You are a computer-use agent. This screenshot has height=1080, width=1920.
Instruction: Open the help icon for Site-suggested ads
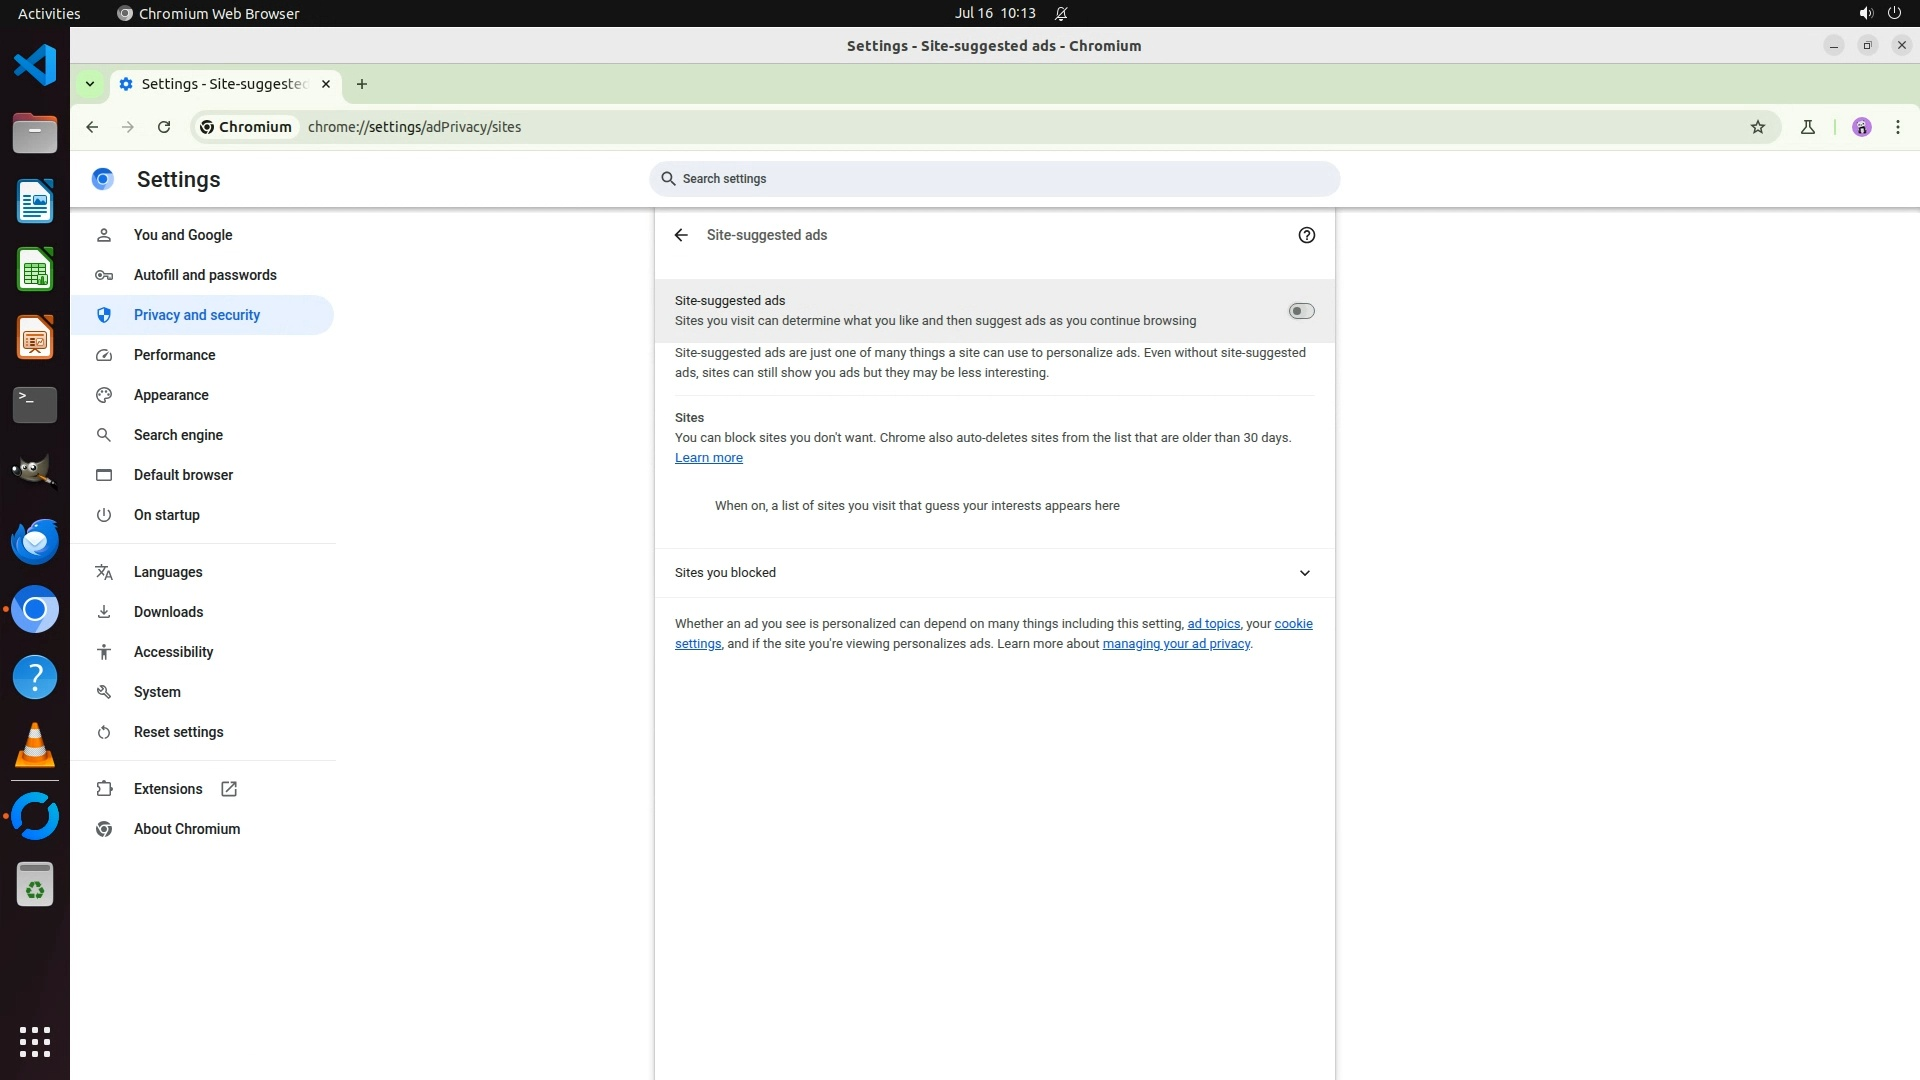click(1306, 235)
